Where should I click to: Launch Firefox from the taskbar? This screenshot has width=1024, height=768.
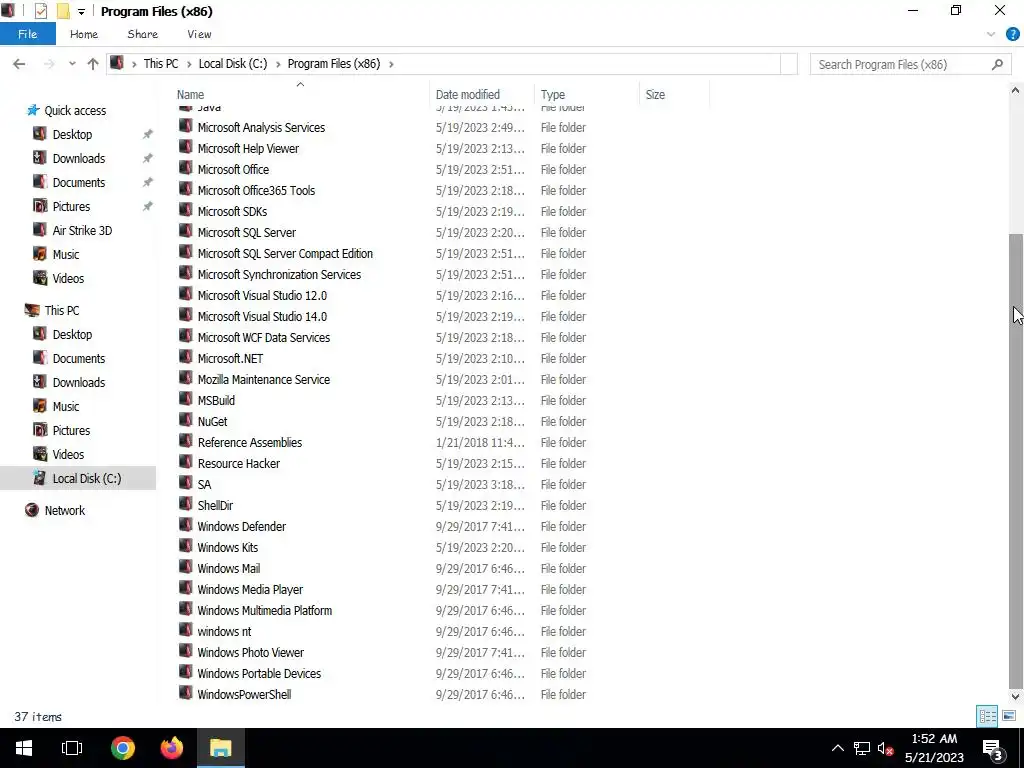point(172,748)
